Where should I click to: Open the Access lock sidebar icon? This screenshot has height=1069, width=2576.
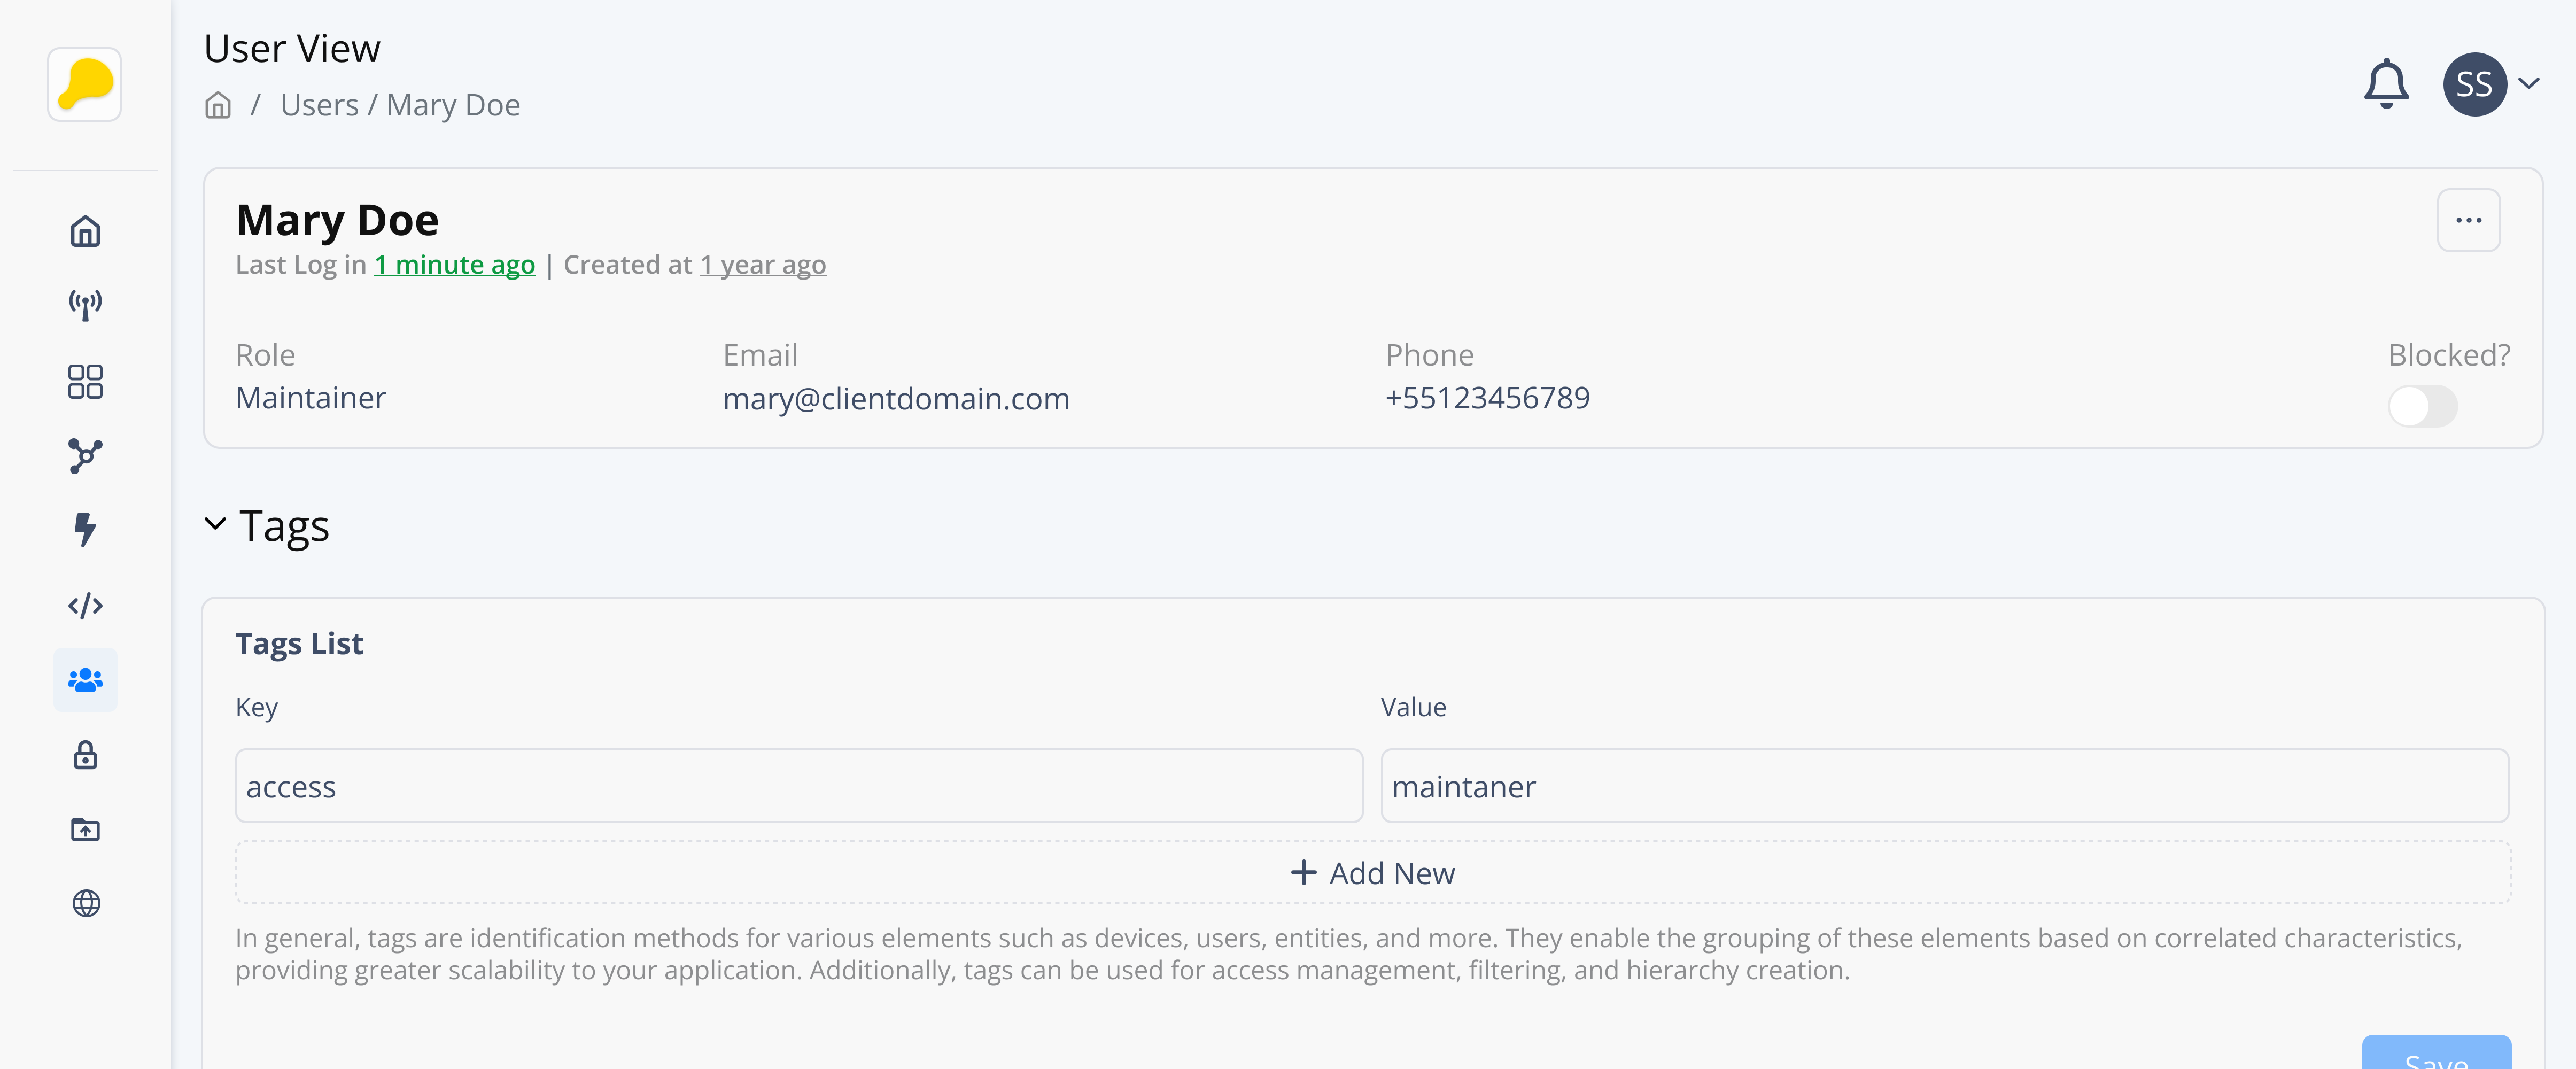(x=85, y=755)
